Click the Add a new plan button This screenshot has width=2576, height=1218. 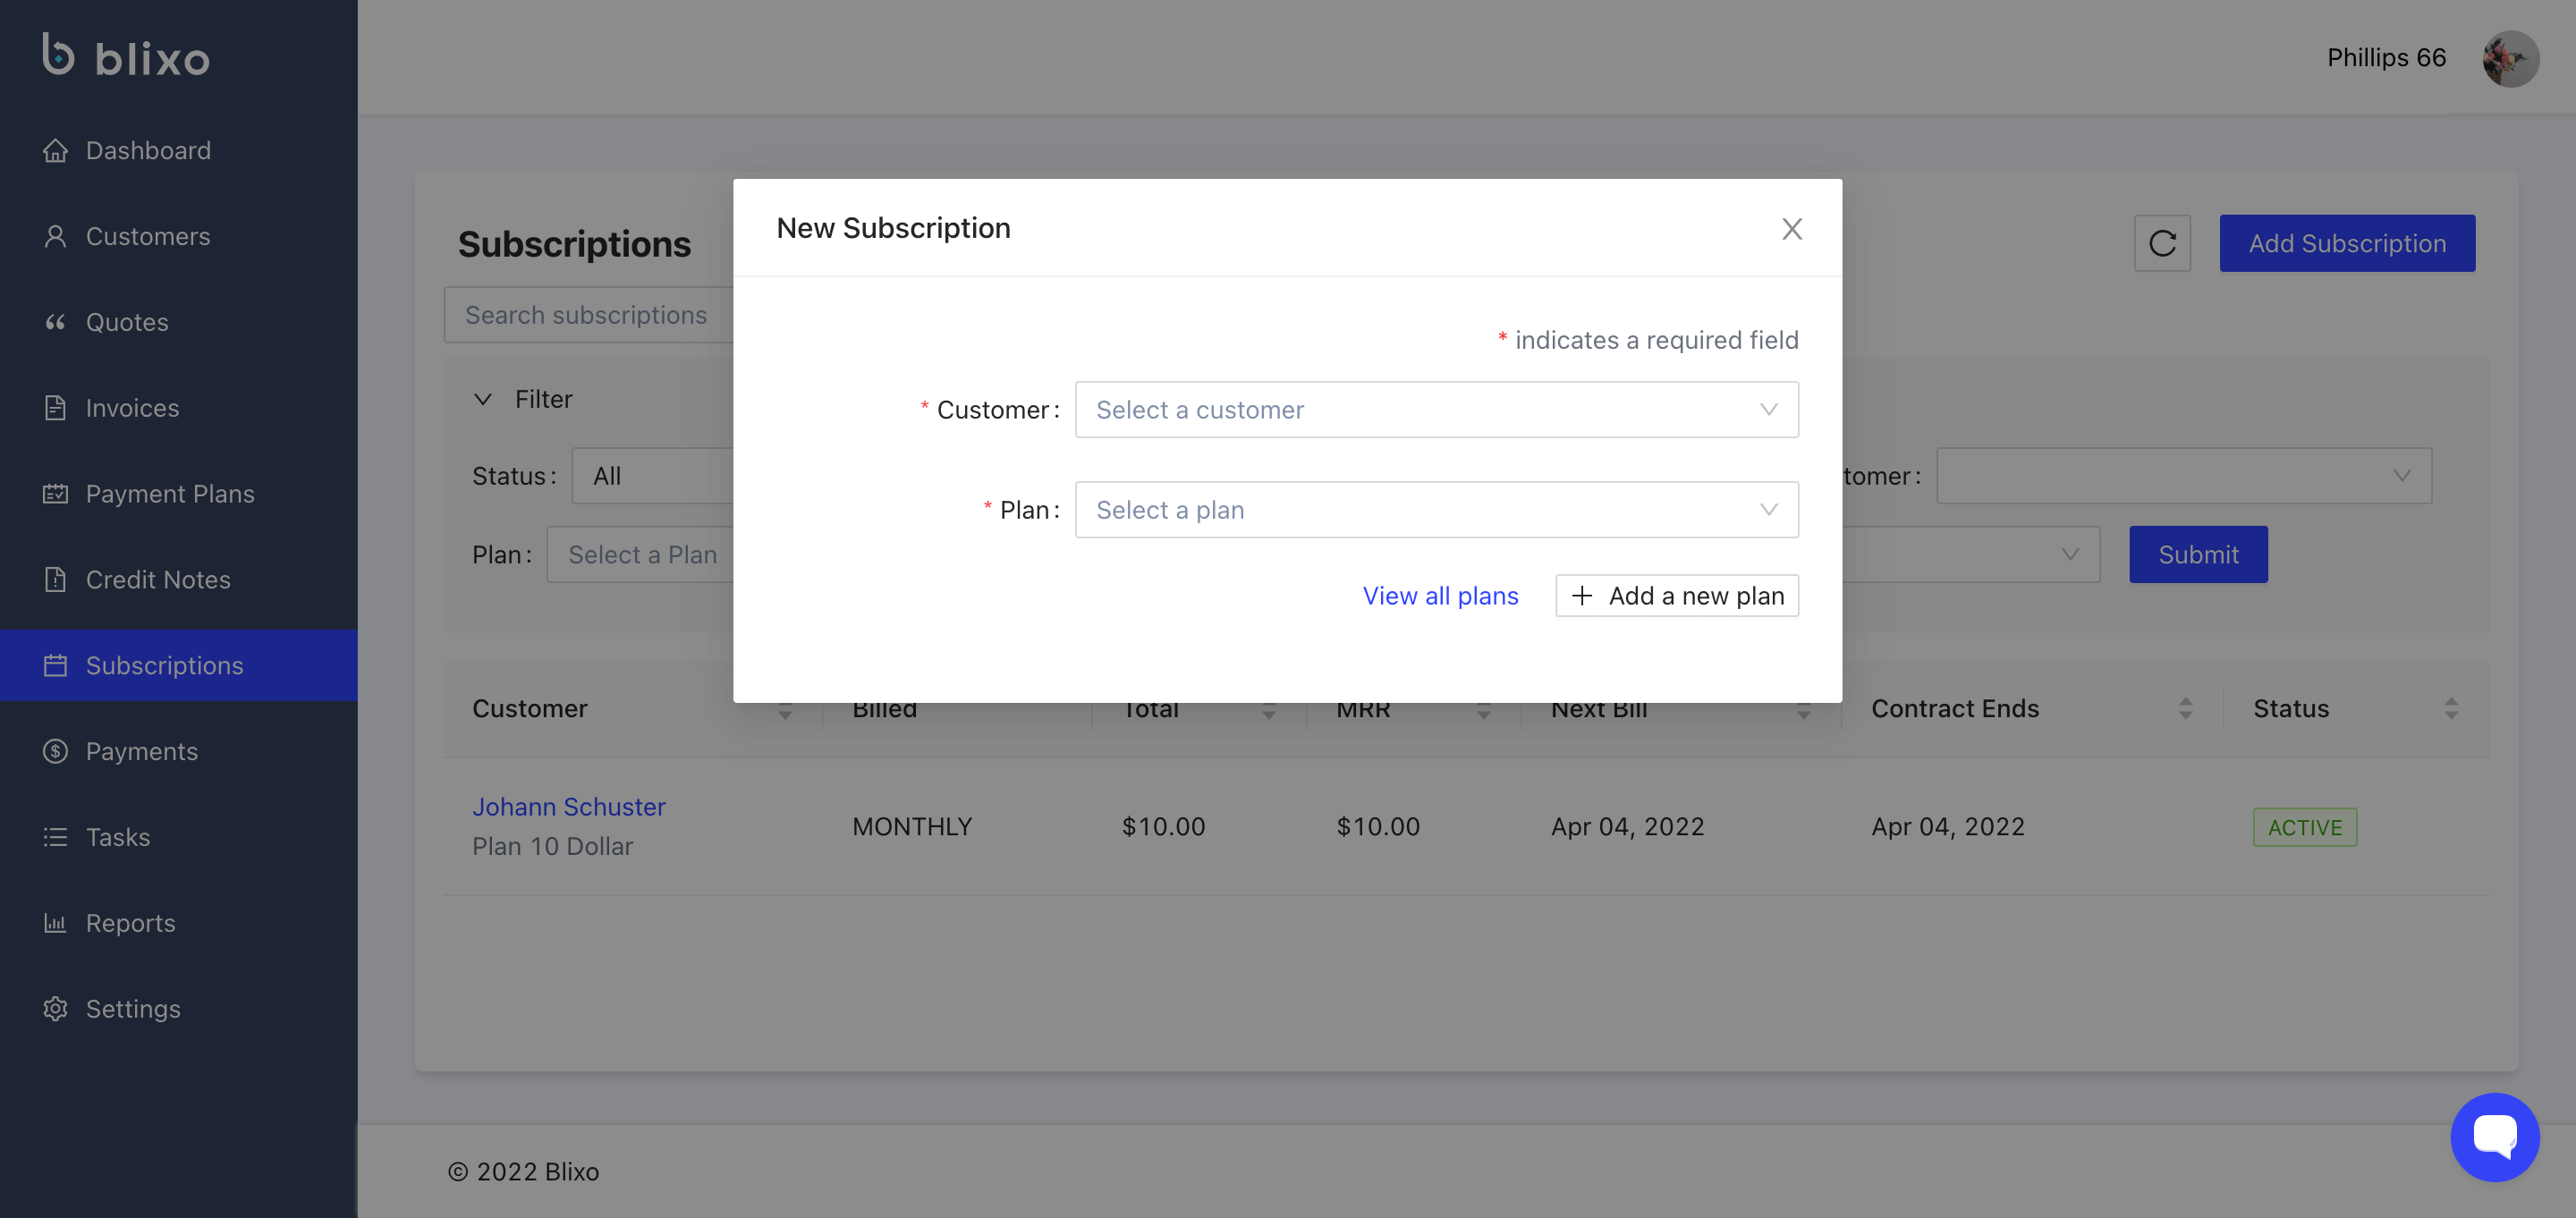[x=1677, y=596]
